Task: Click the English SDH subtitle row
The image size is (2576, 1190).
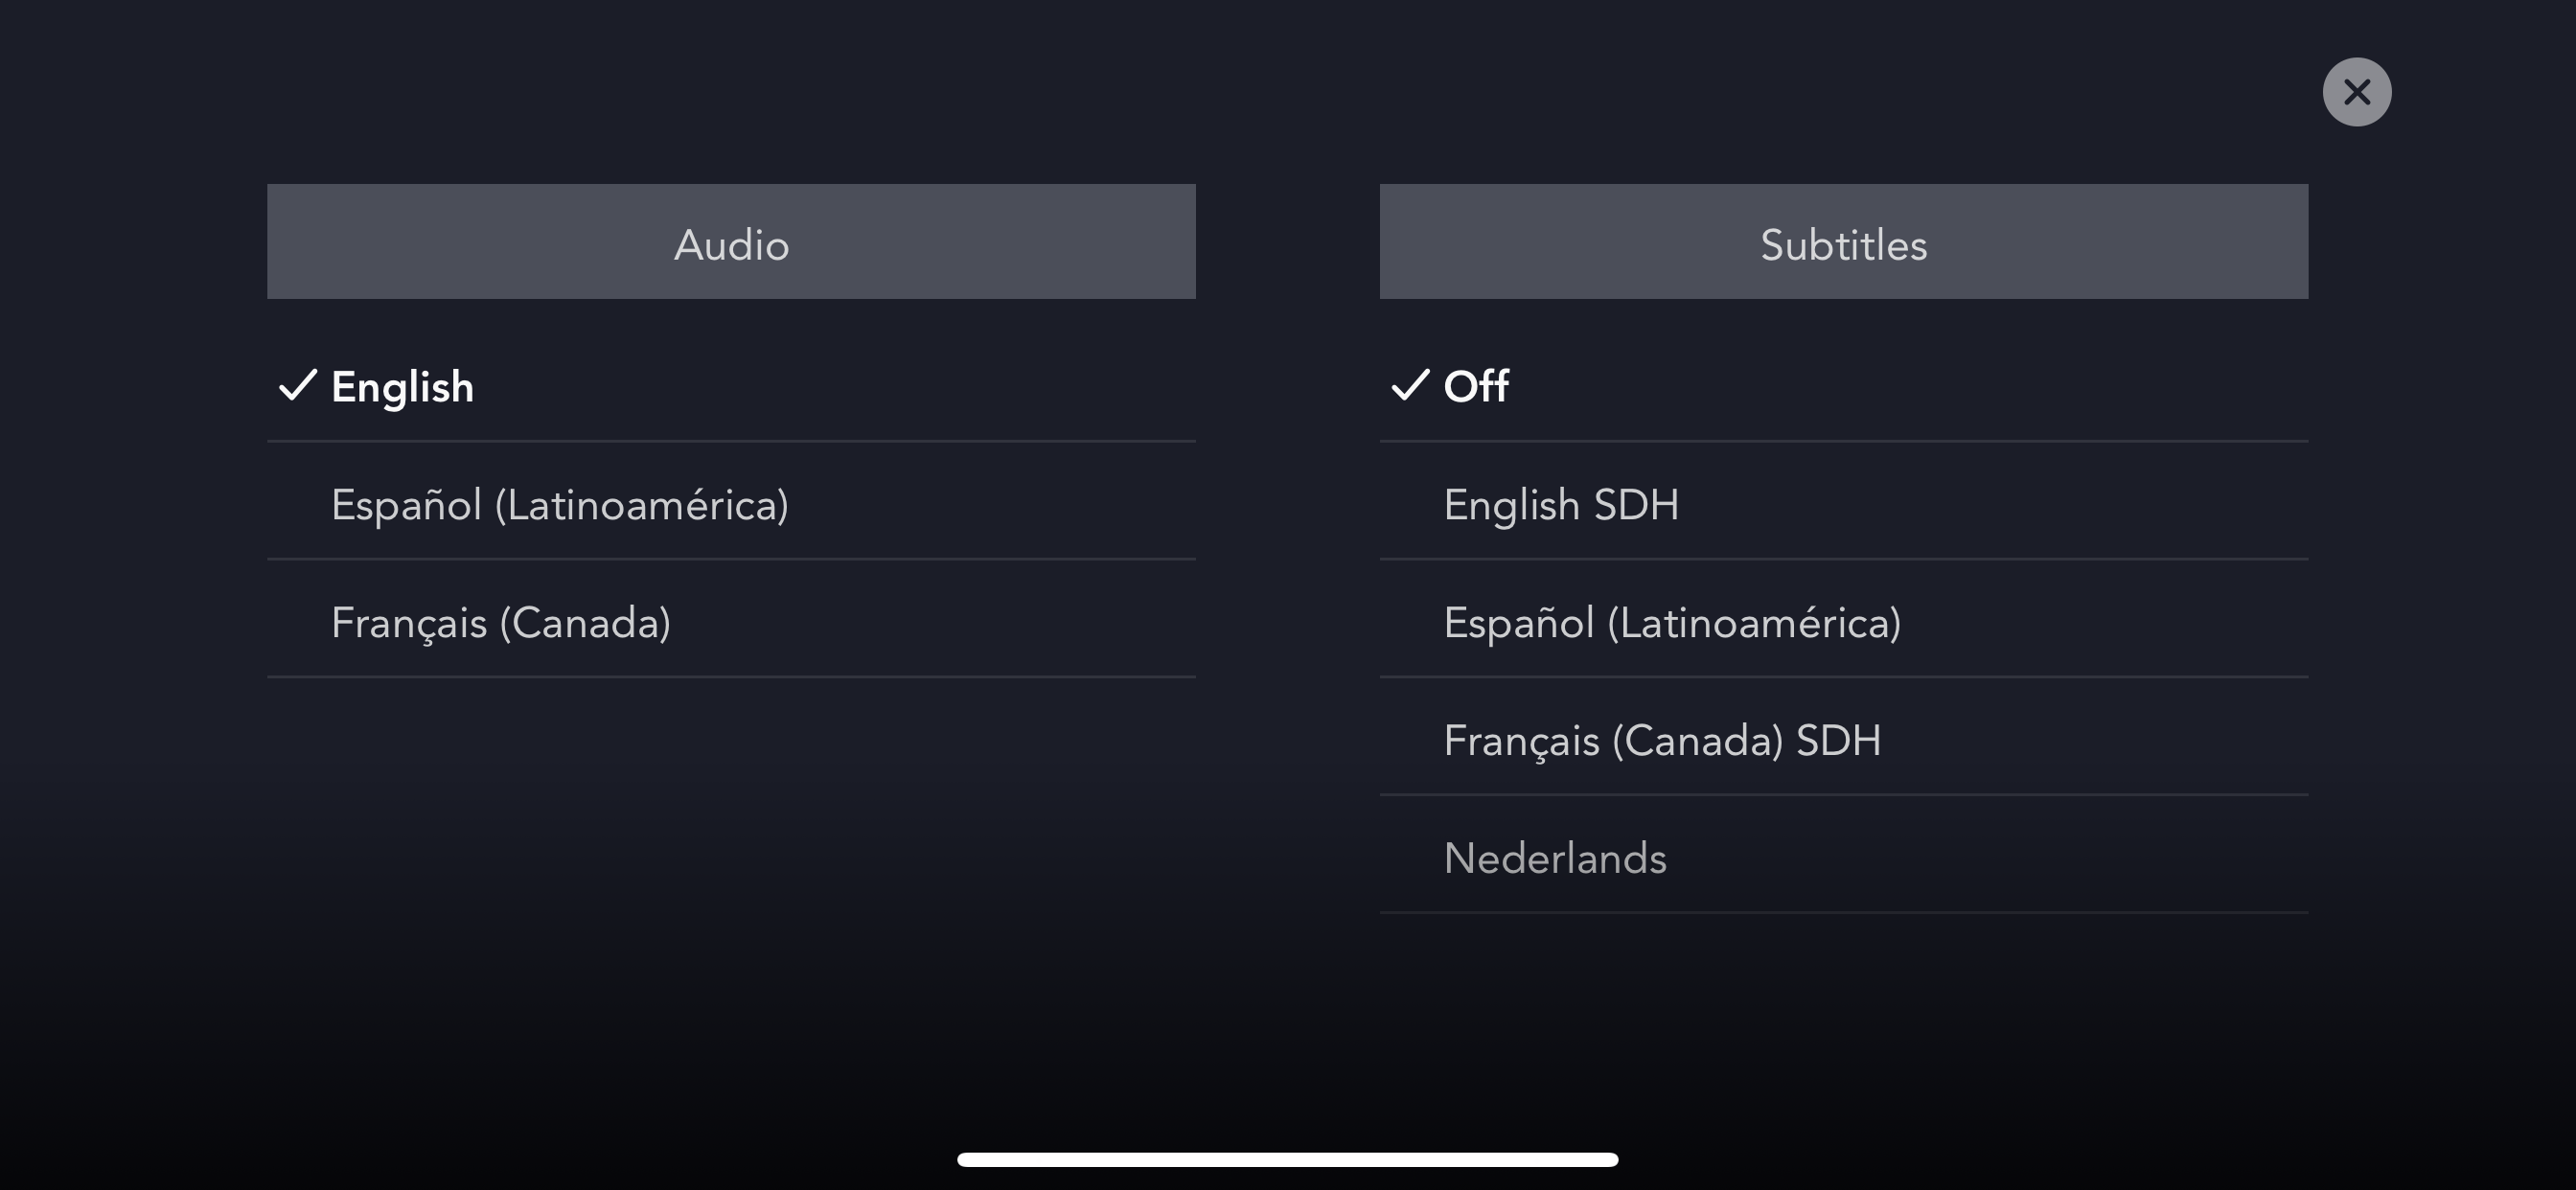Action: click(1843, 505)
